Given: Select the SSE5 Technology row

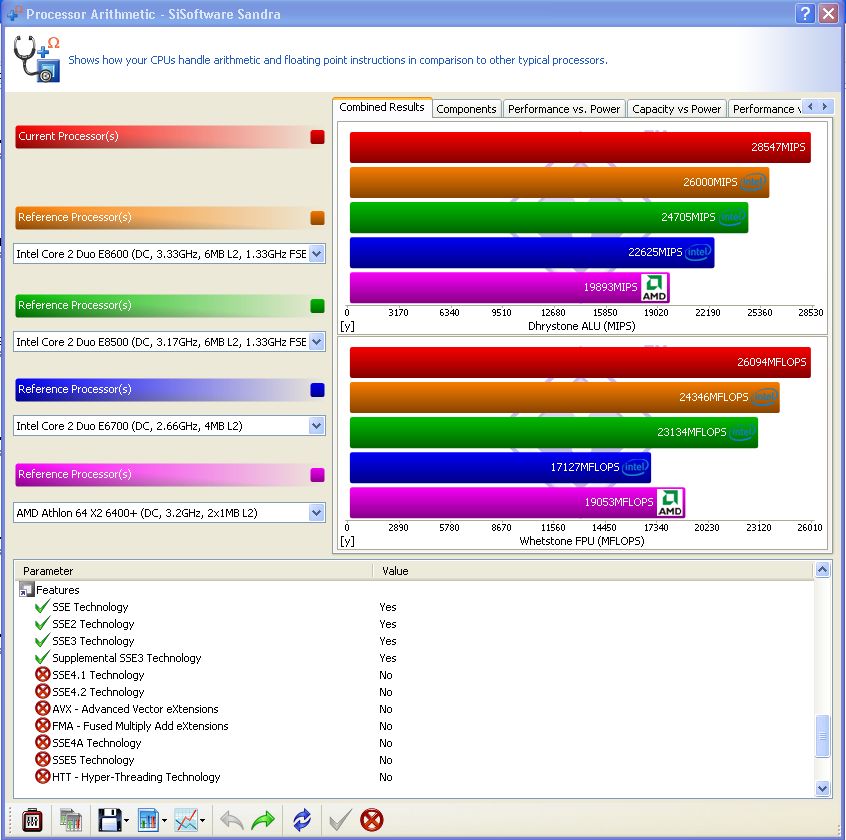Looking at the screenshot, I should 414,760.
